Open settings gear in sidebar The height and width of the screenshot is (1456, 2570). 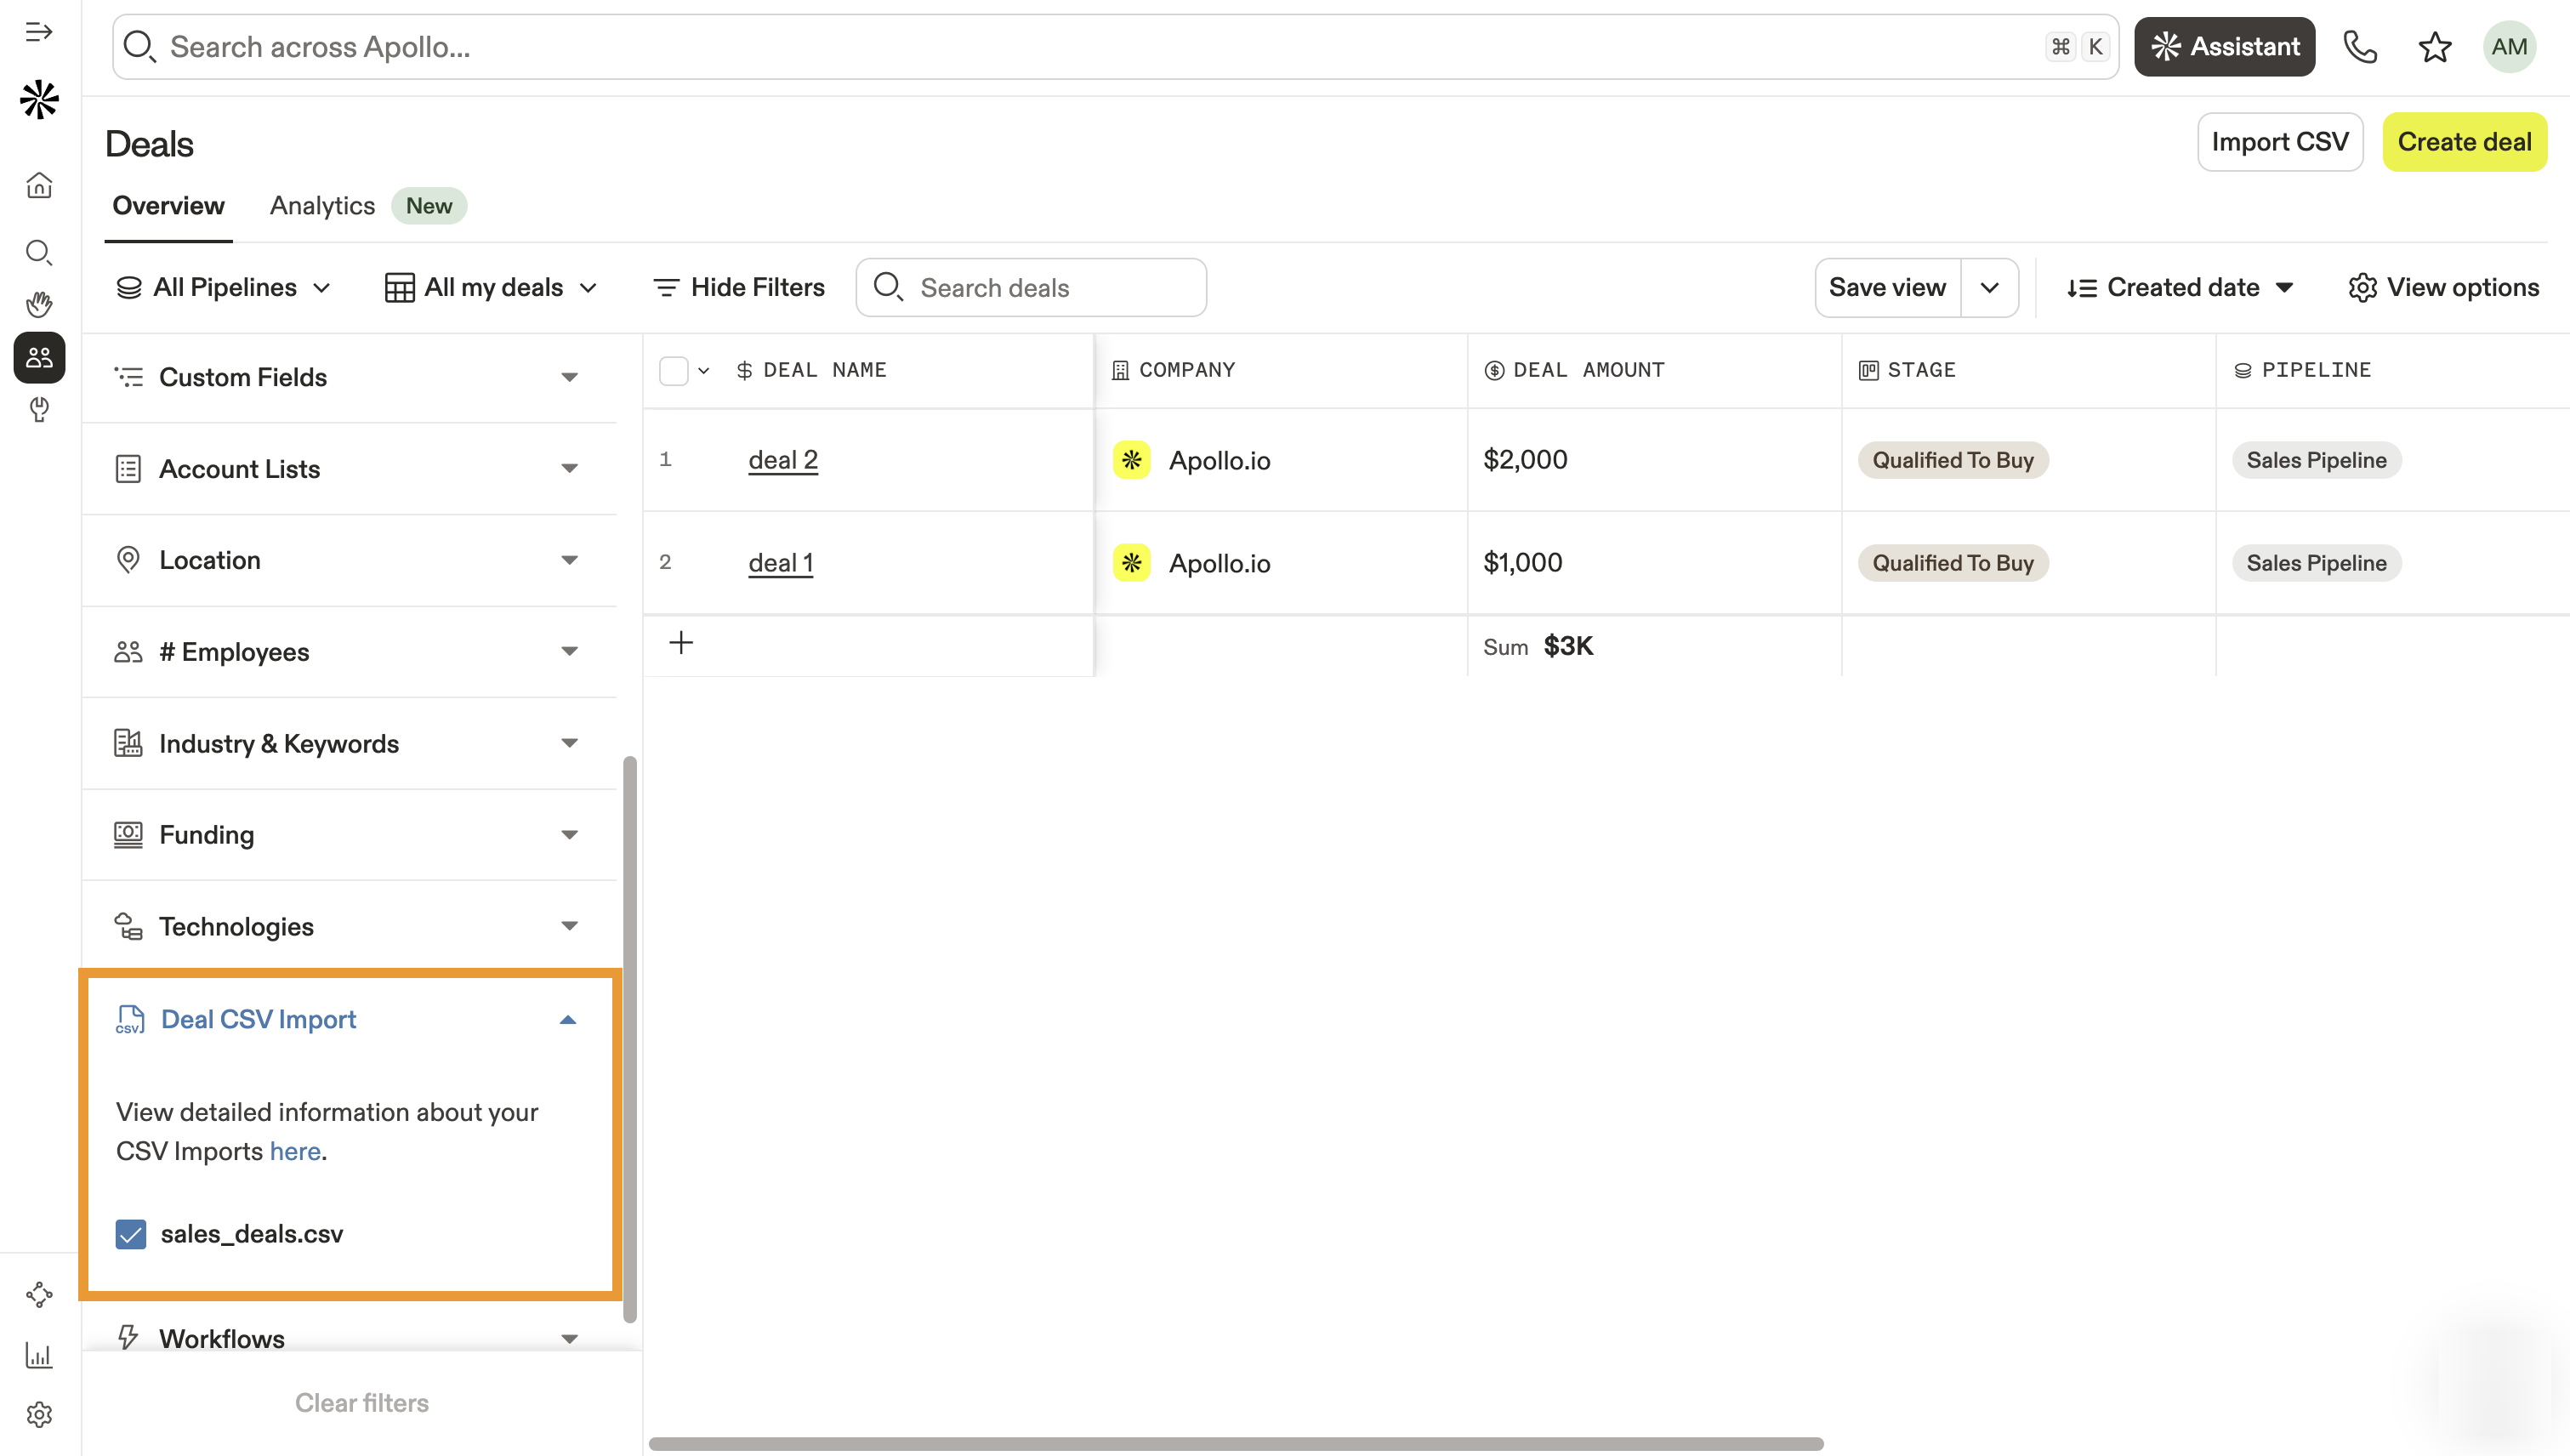click(x=39, y=1414)
